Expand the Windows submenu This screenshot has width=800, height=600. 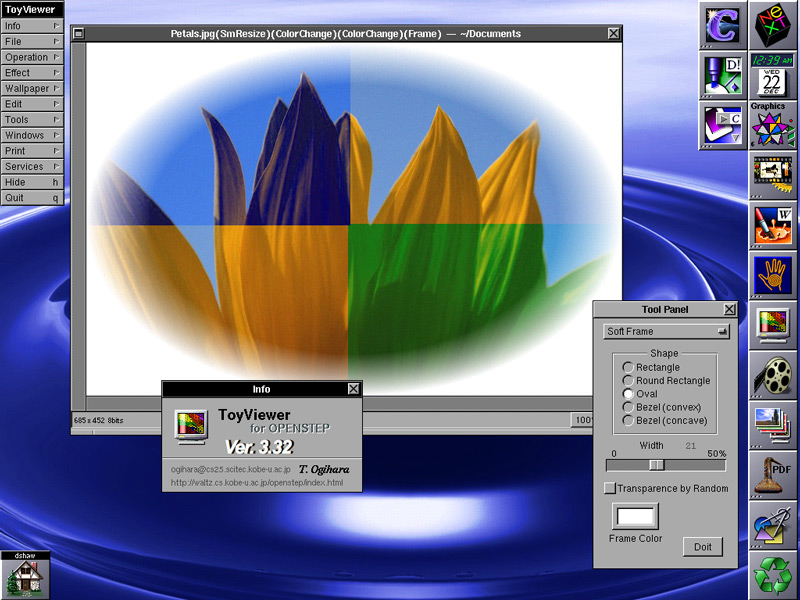pos(32,135)
